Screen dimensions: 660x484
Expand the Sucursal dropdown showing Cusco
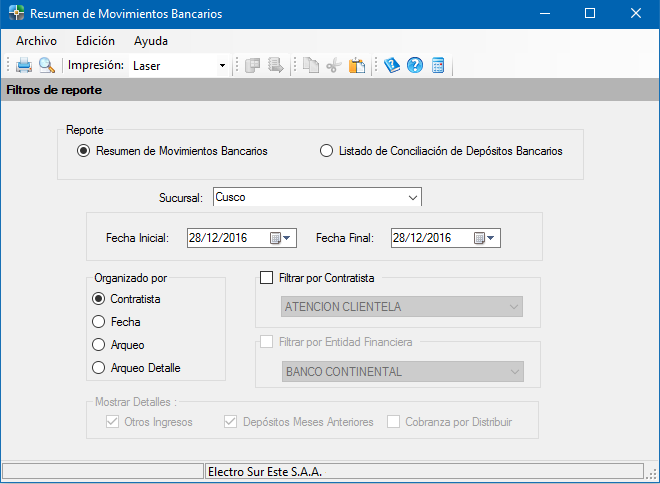pos(413,197)
